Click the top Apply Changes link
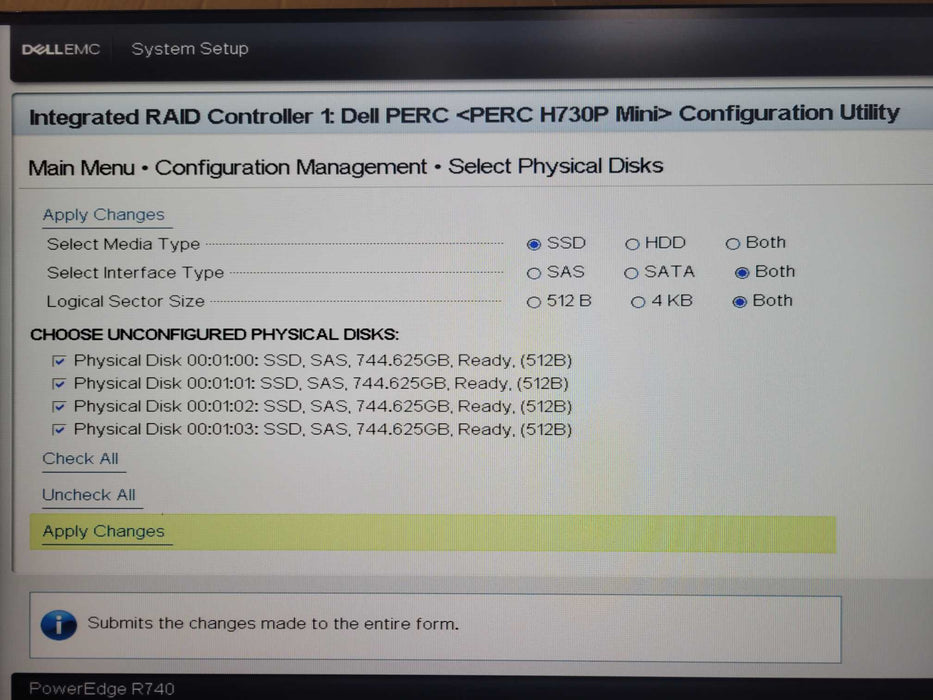 104,215
